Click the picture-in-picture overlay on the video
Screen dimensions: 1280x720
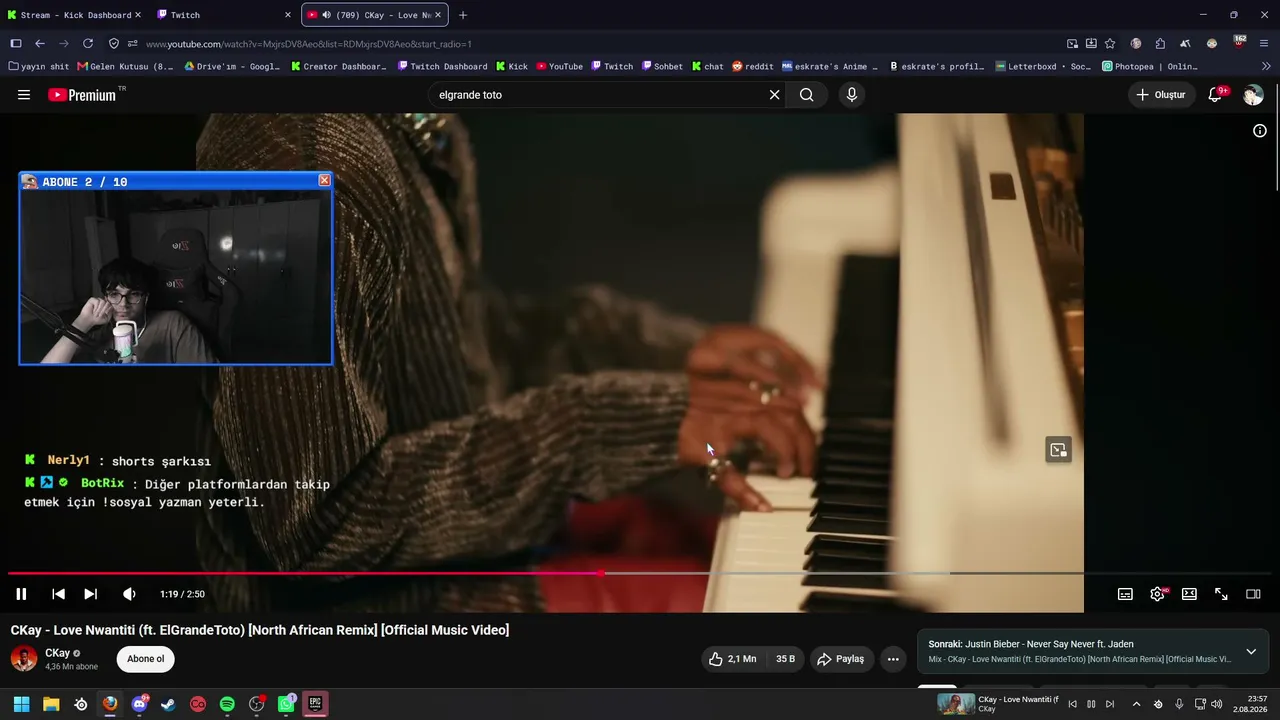click(x=1058, y=450)
